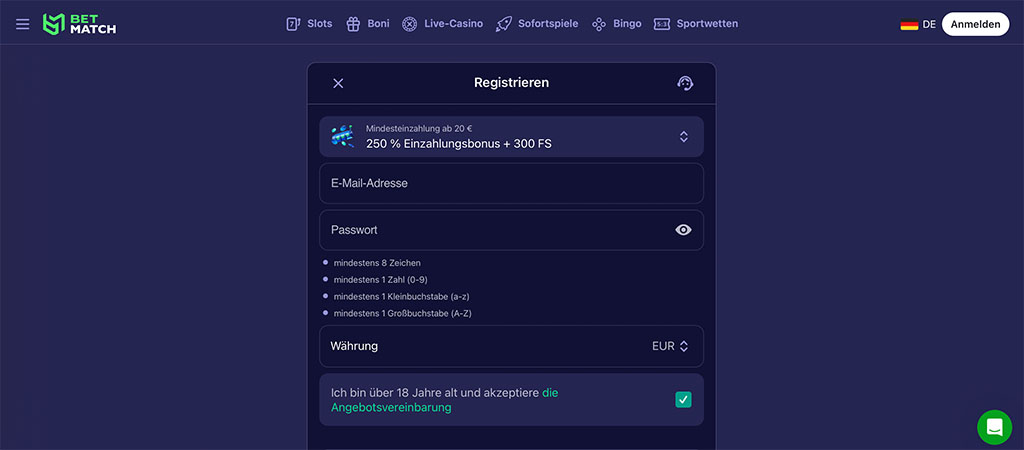Image resolution: width=1024 pixels, height=450 pixels.
Task: Expand the deposit bonus selector
Action: [x=684, y=137]
